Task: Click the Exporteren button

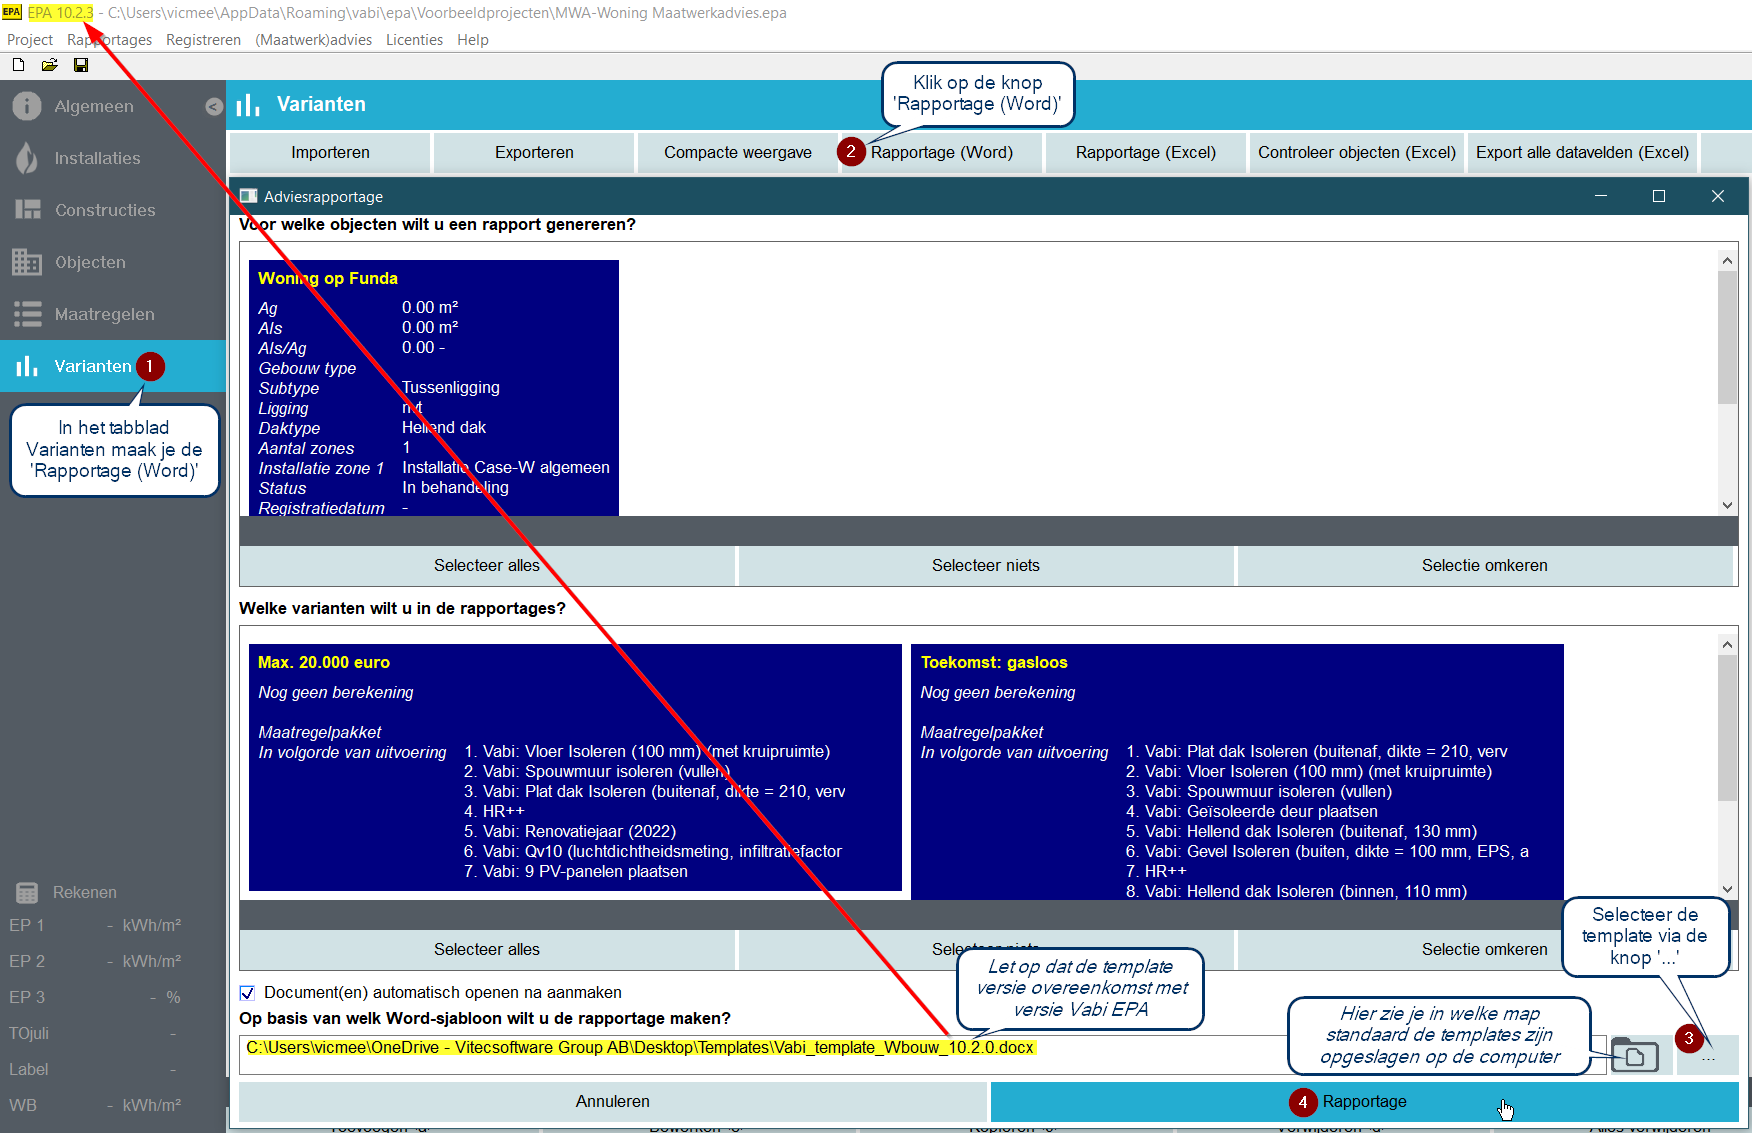Action: point(534,152)
